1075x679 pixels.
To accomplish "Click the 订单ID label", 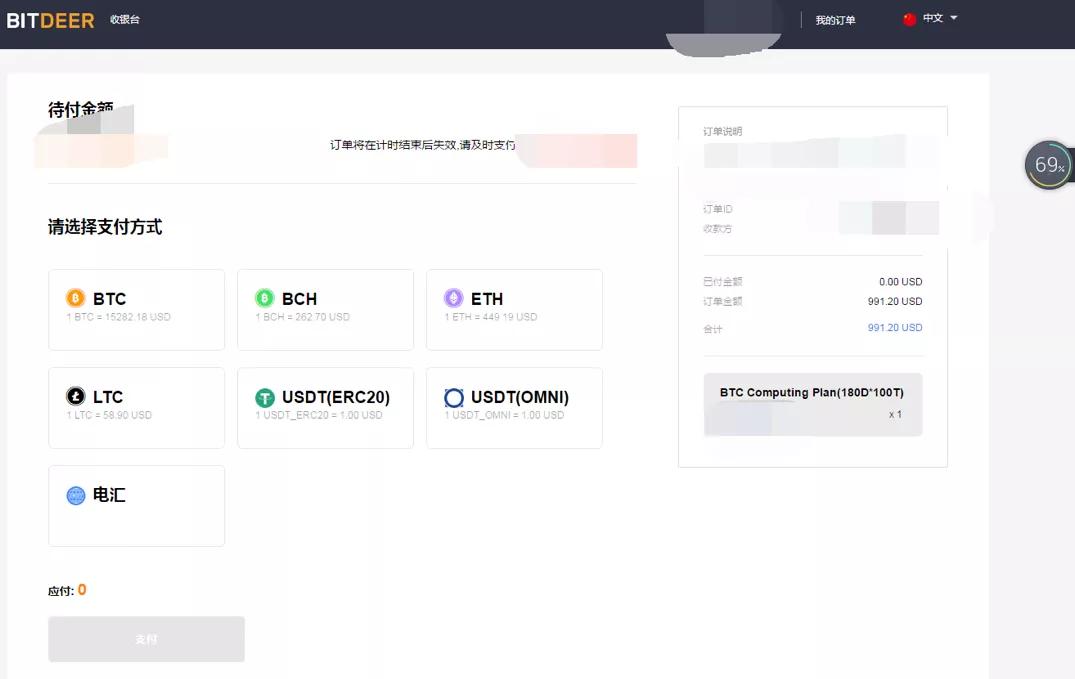I will [718, 209].
